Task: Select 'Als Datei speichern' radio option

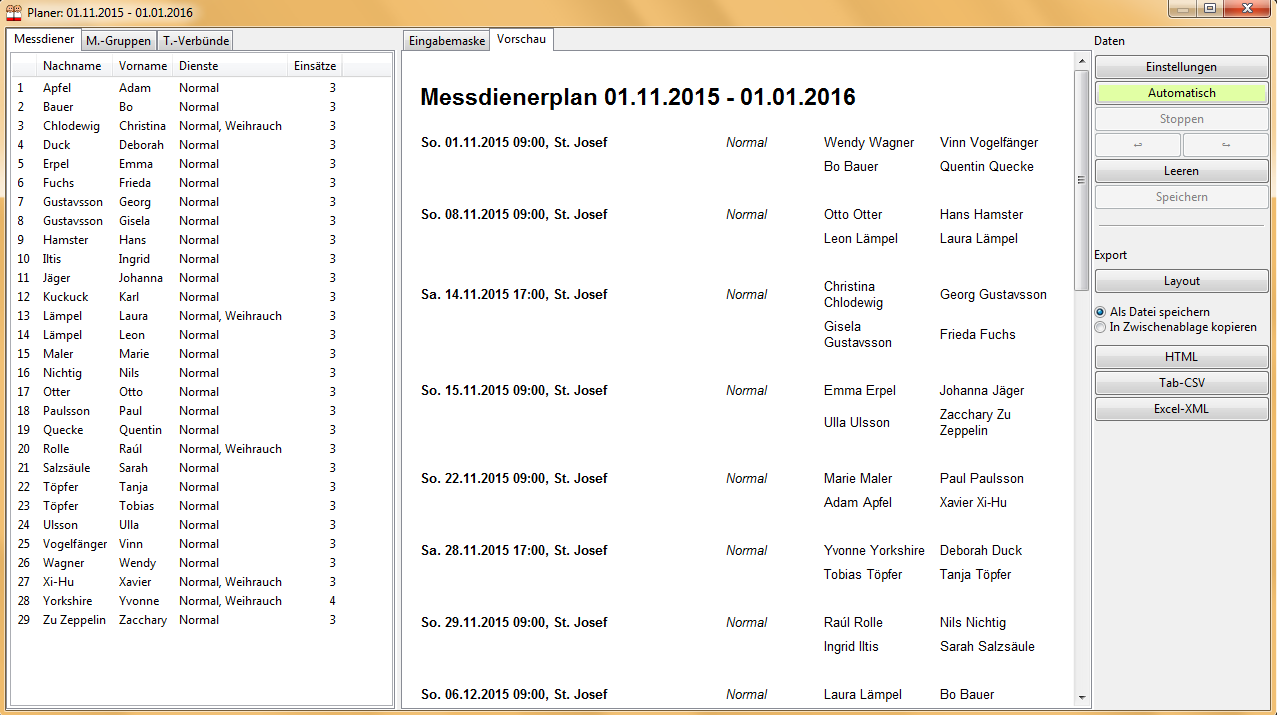Action: click(1100, 312)
